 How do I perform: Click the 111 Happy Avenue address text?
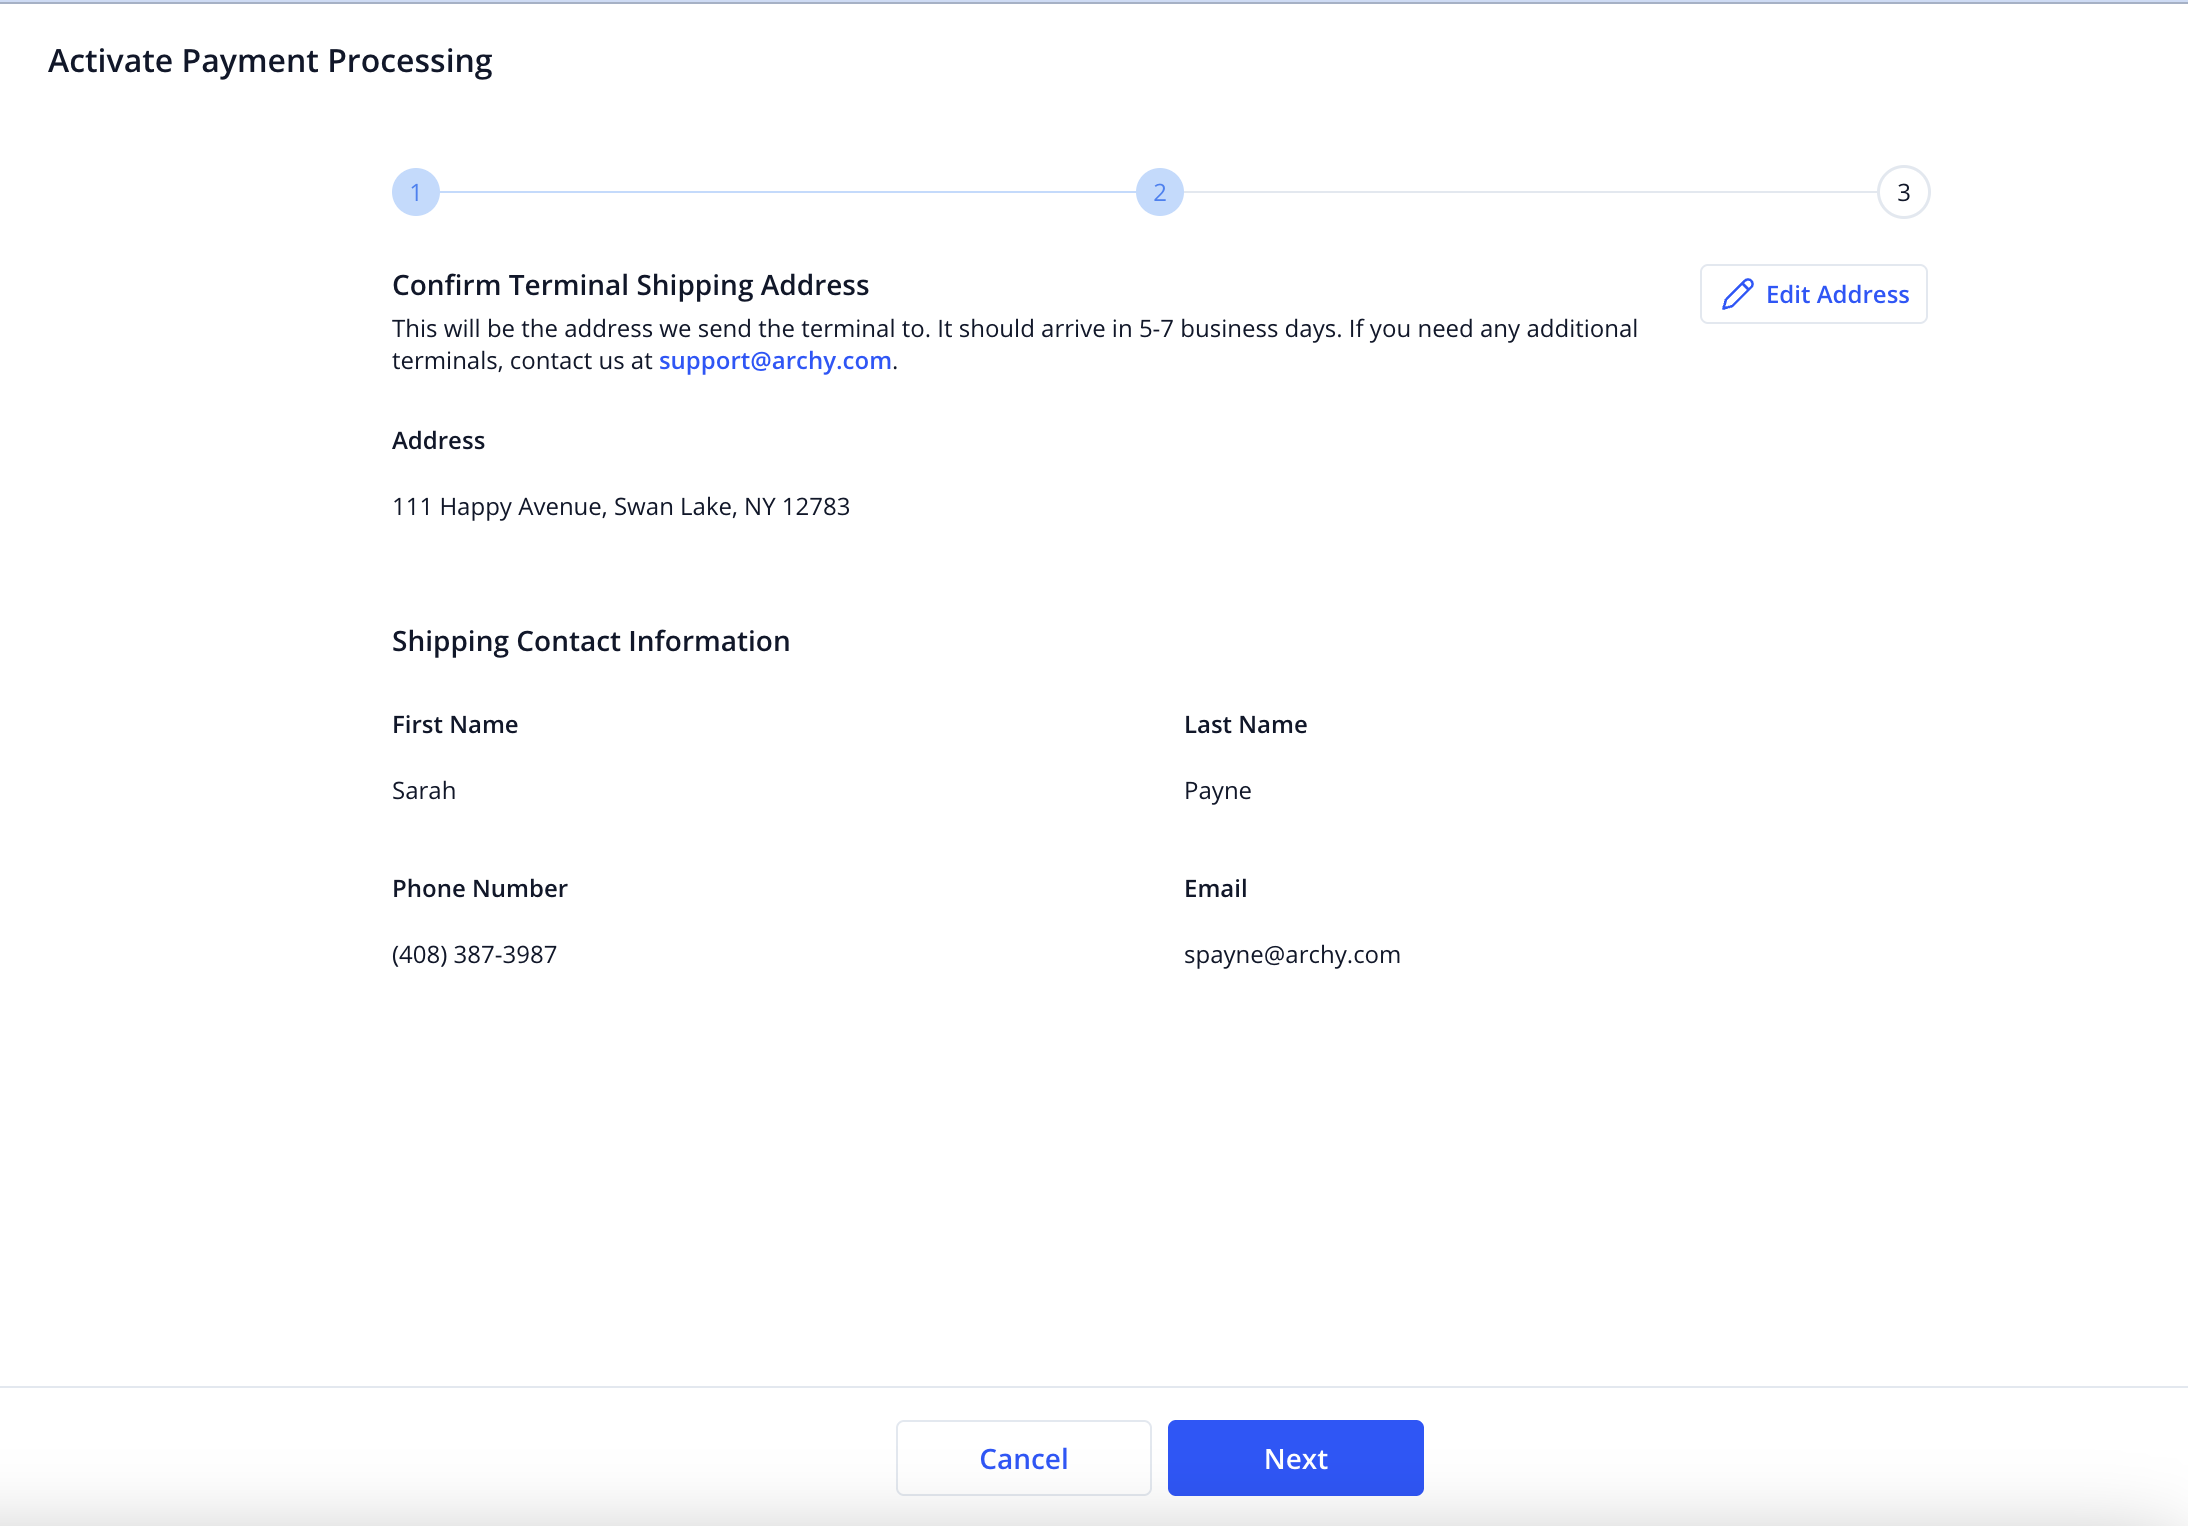621,506
